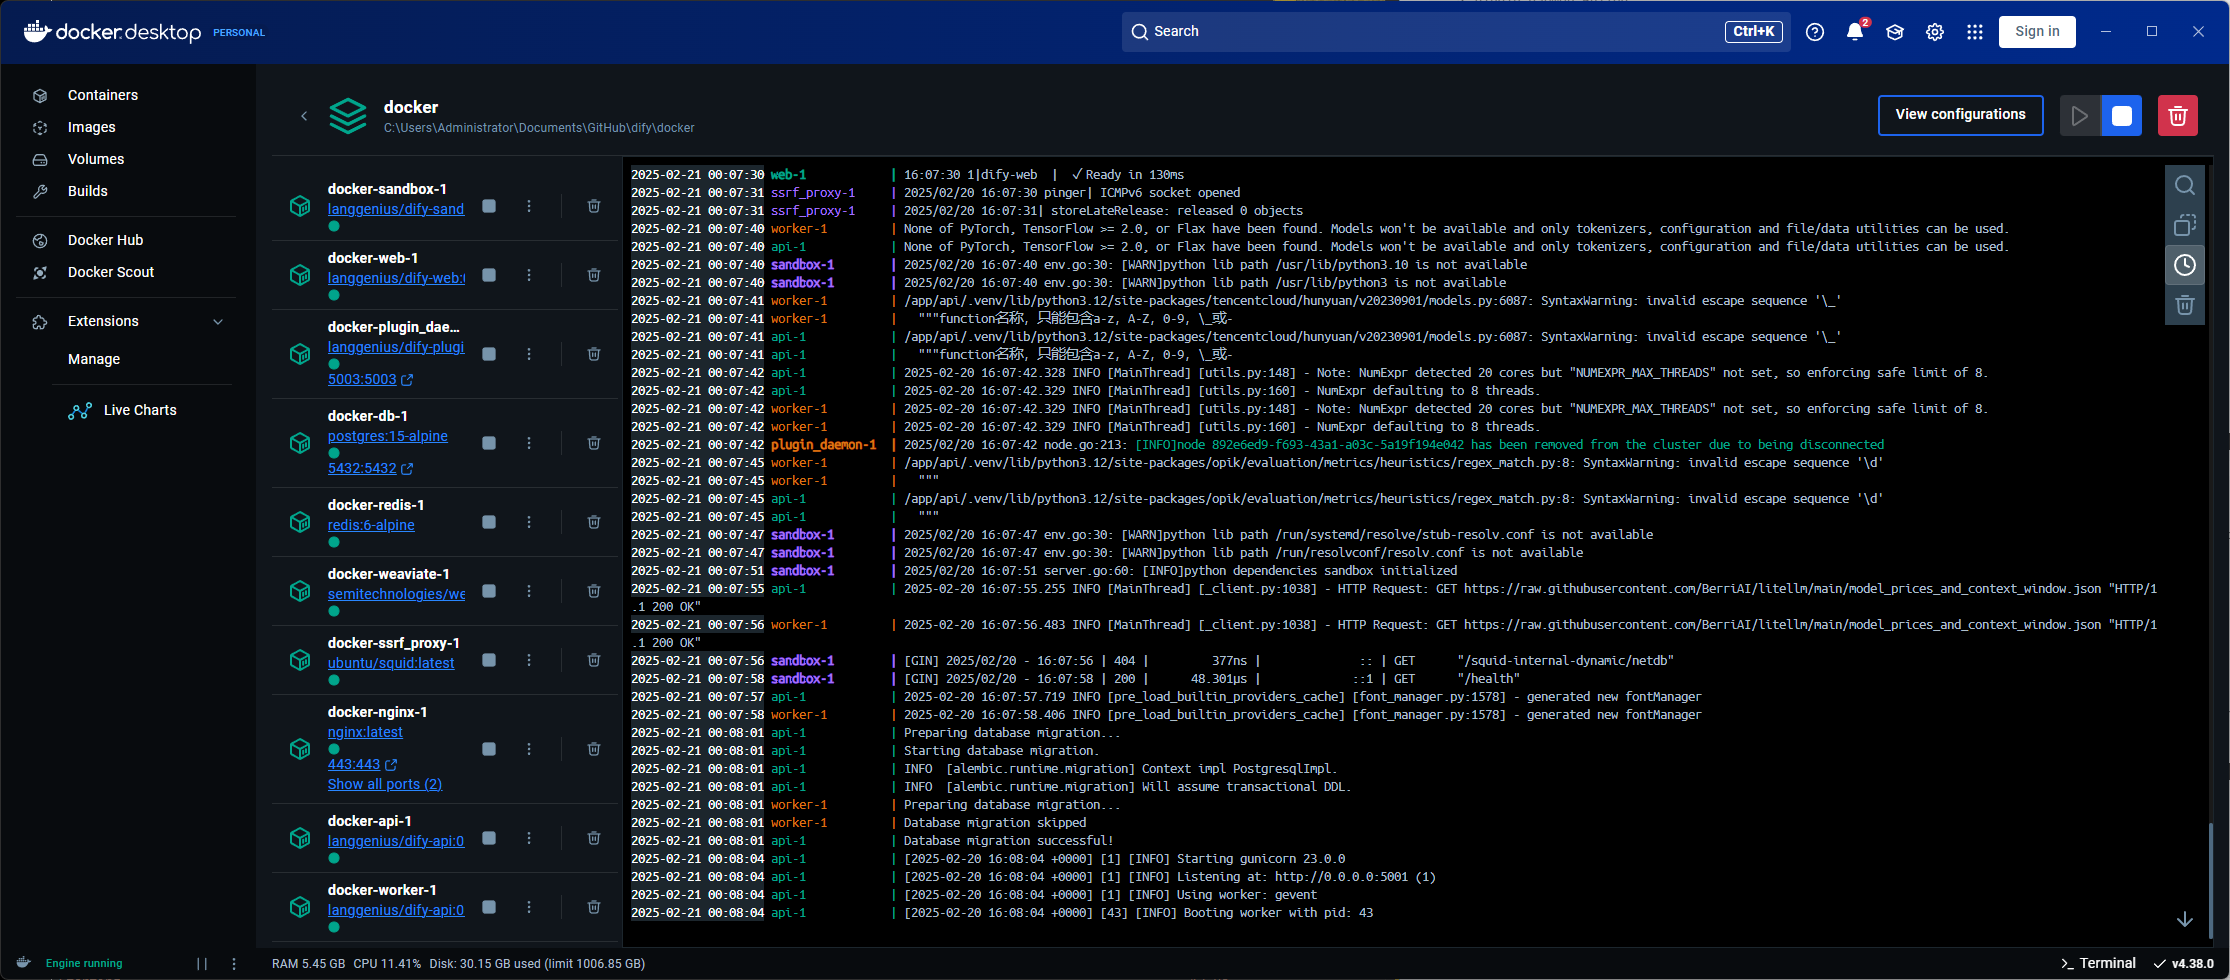
Task: Open the Images section
Action: tap(91, 127)
